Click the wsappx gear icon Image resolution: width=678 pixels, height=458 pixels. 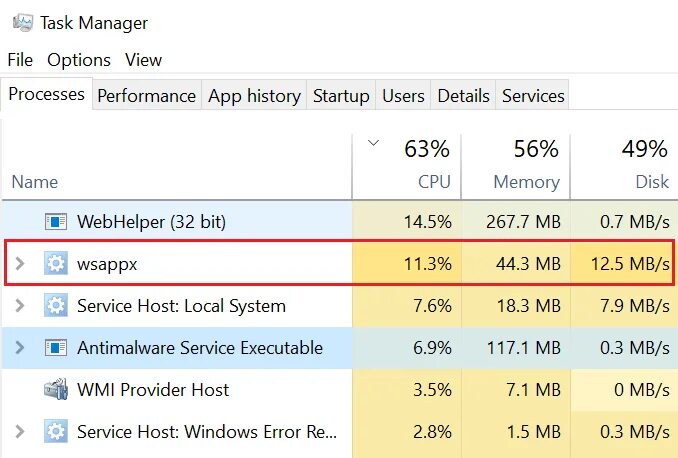pos(56,264)
